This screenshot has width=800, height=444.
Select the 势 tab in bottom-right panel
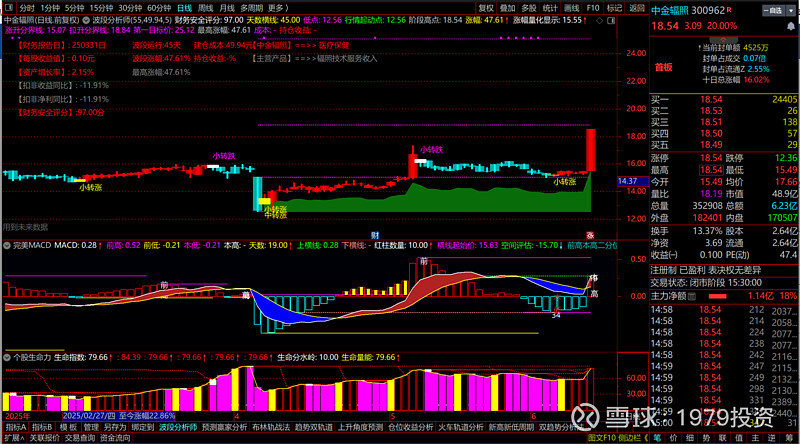pyautogui.click(x=706, y=438)
